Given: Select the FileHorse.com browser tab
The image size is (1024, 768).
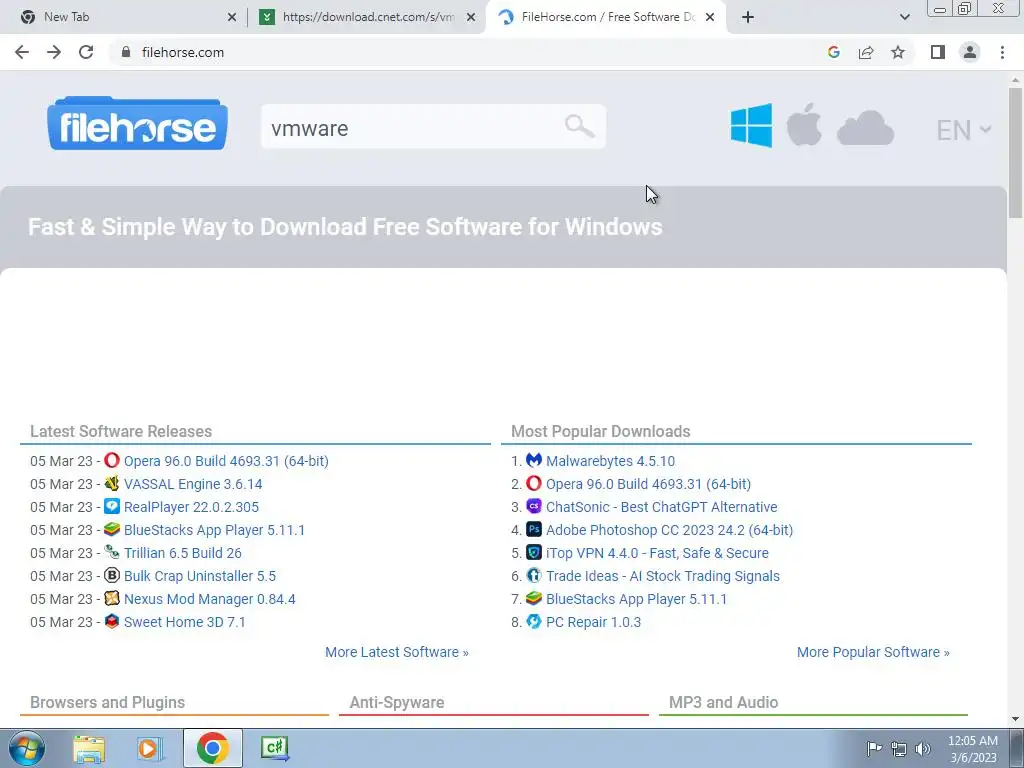Looking at the screenshot, I should click(x=607, y=17).
